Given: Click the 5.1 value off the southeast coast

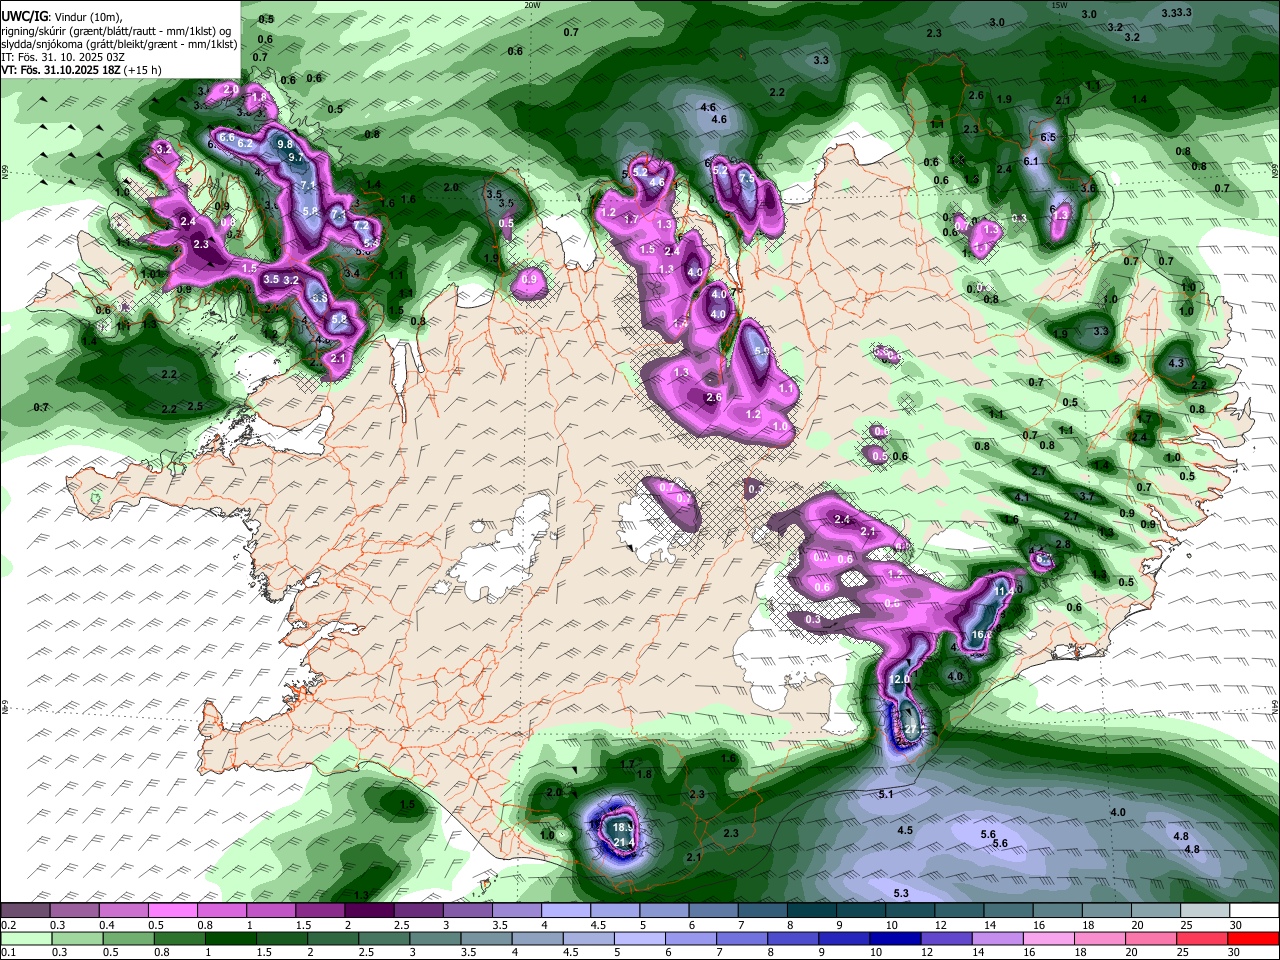Looking at the screenshot, I should [x=885, y=794].
